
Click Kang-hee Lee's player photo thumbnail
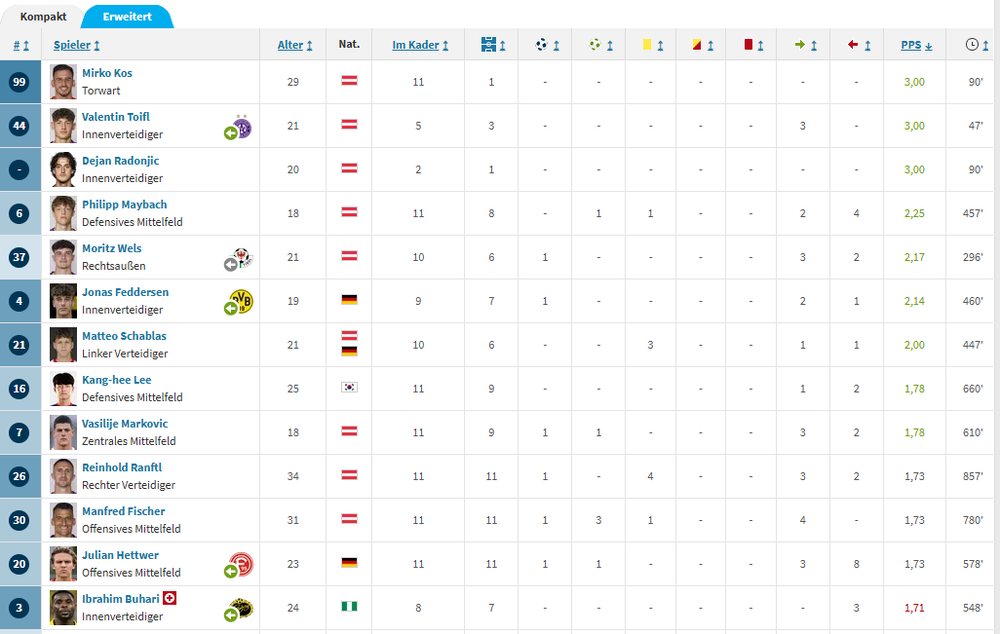coord(63,388)
